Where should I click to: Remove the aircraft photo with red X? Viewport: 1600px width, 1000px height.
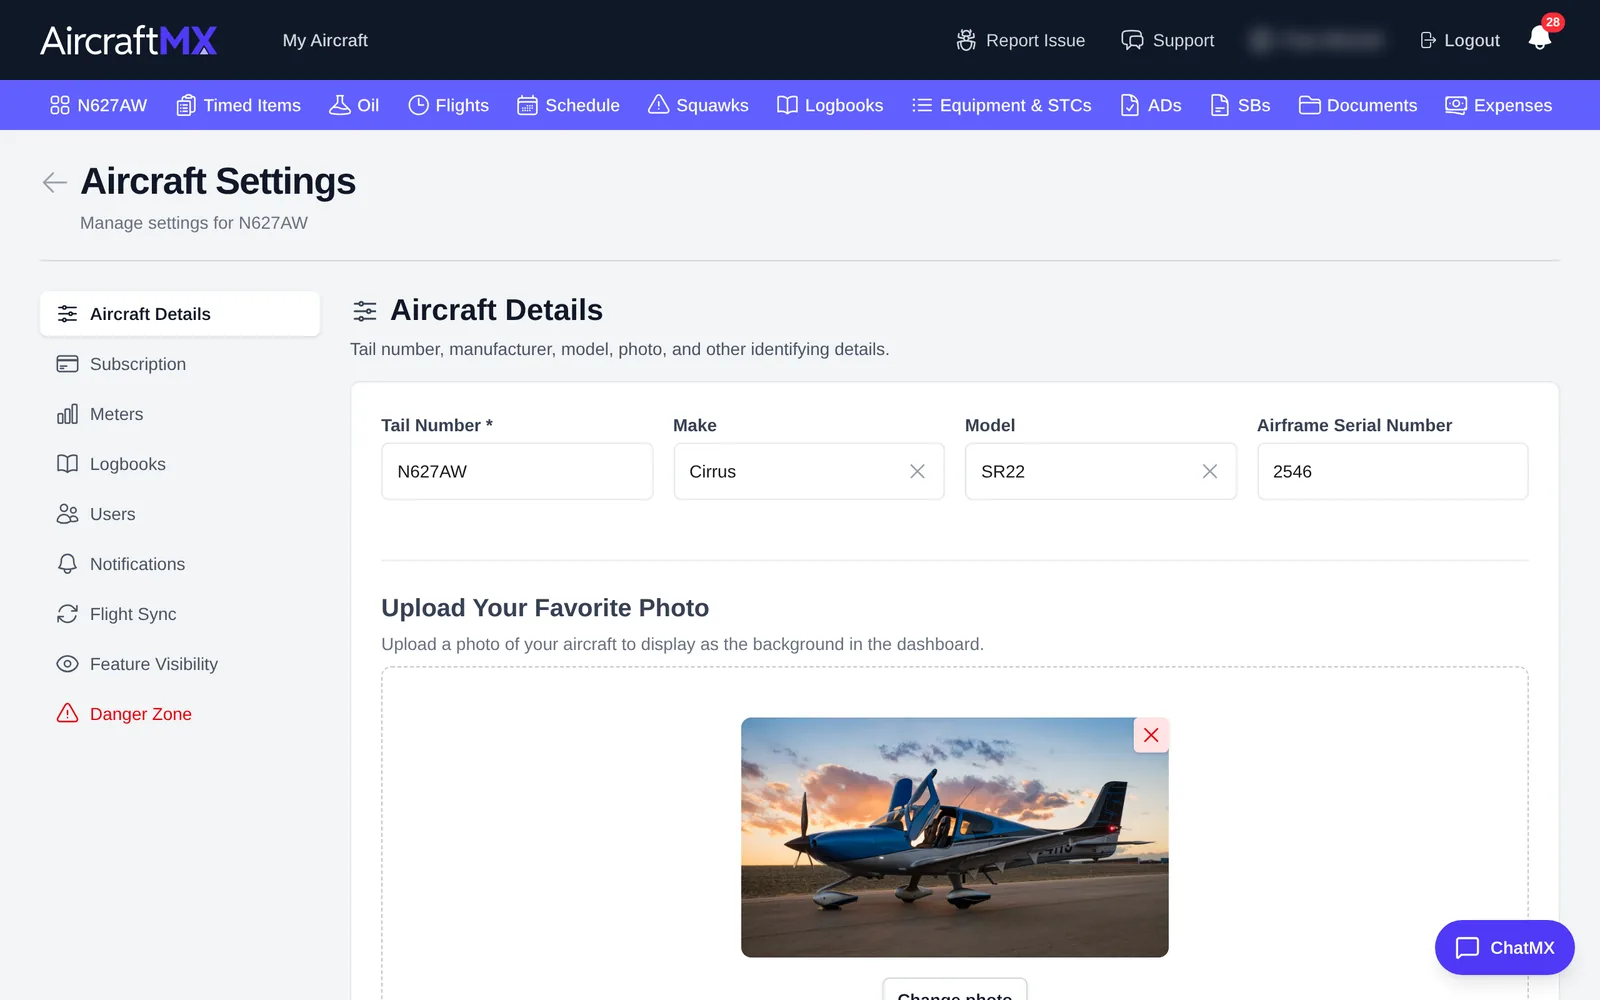coord(1151,735)
